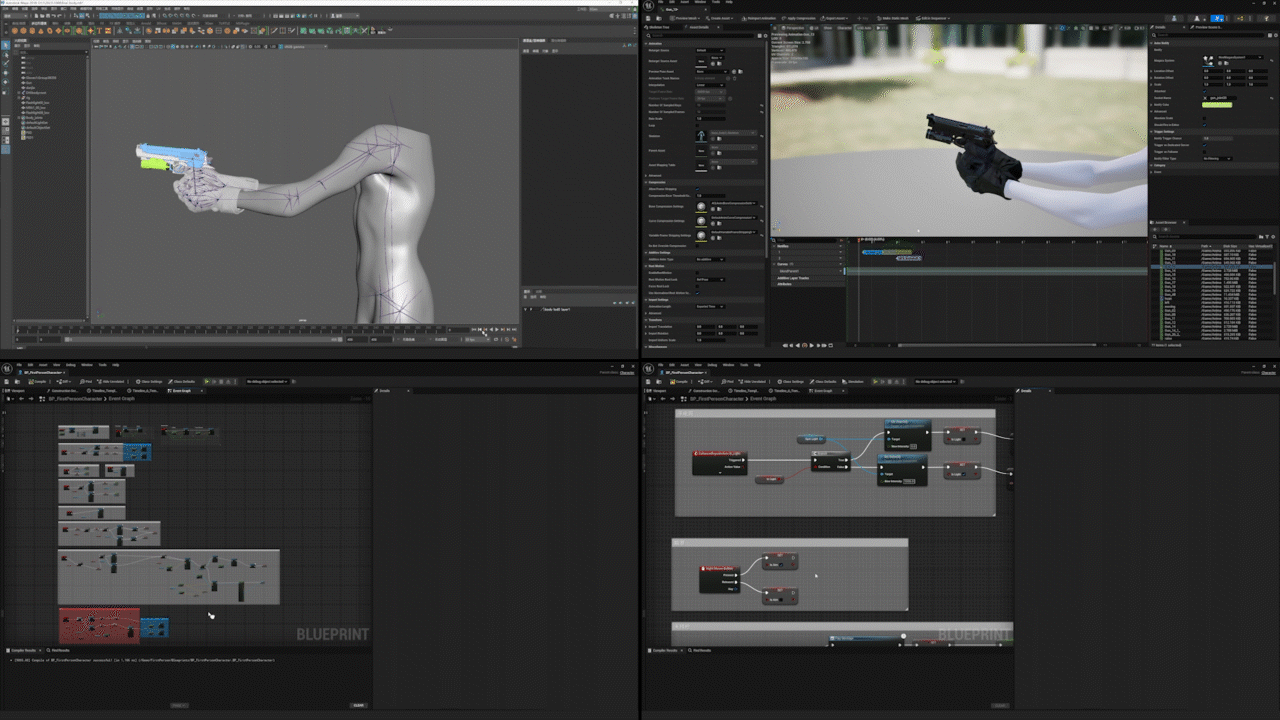The width and height of the screenshot is (1280, 720).
Task: Open Construction Script tab in bottom-left Blueprint
Action: pos(62,391)
